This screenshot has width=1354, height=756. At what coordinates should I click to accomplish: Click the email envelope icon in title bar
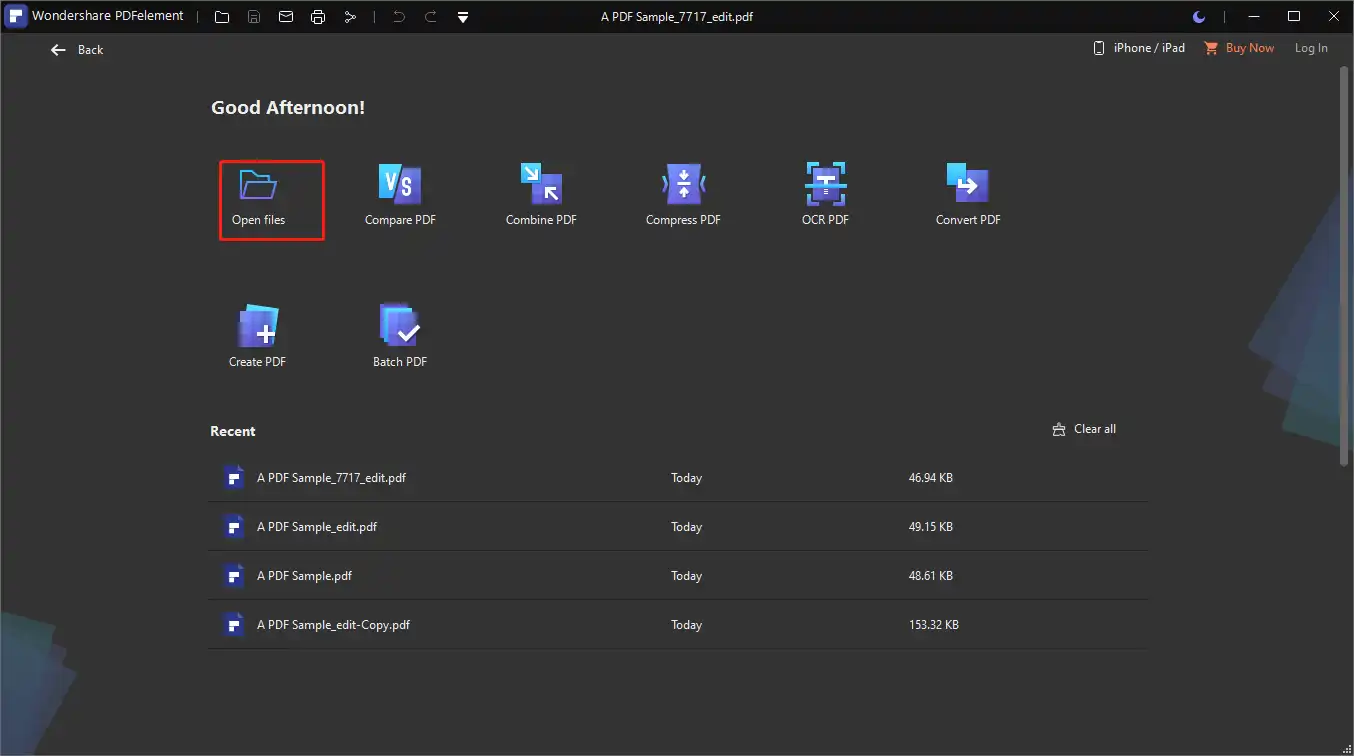(x=286, y=17)
